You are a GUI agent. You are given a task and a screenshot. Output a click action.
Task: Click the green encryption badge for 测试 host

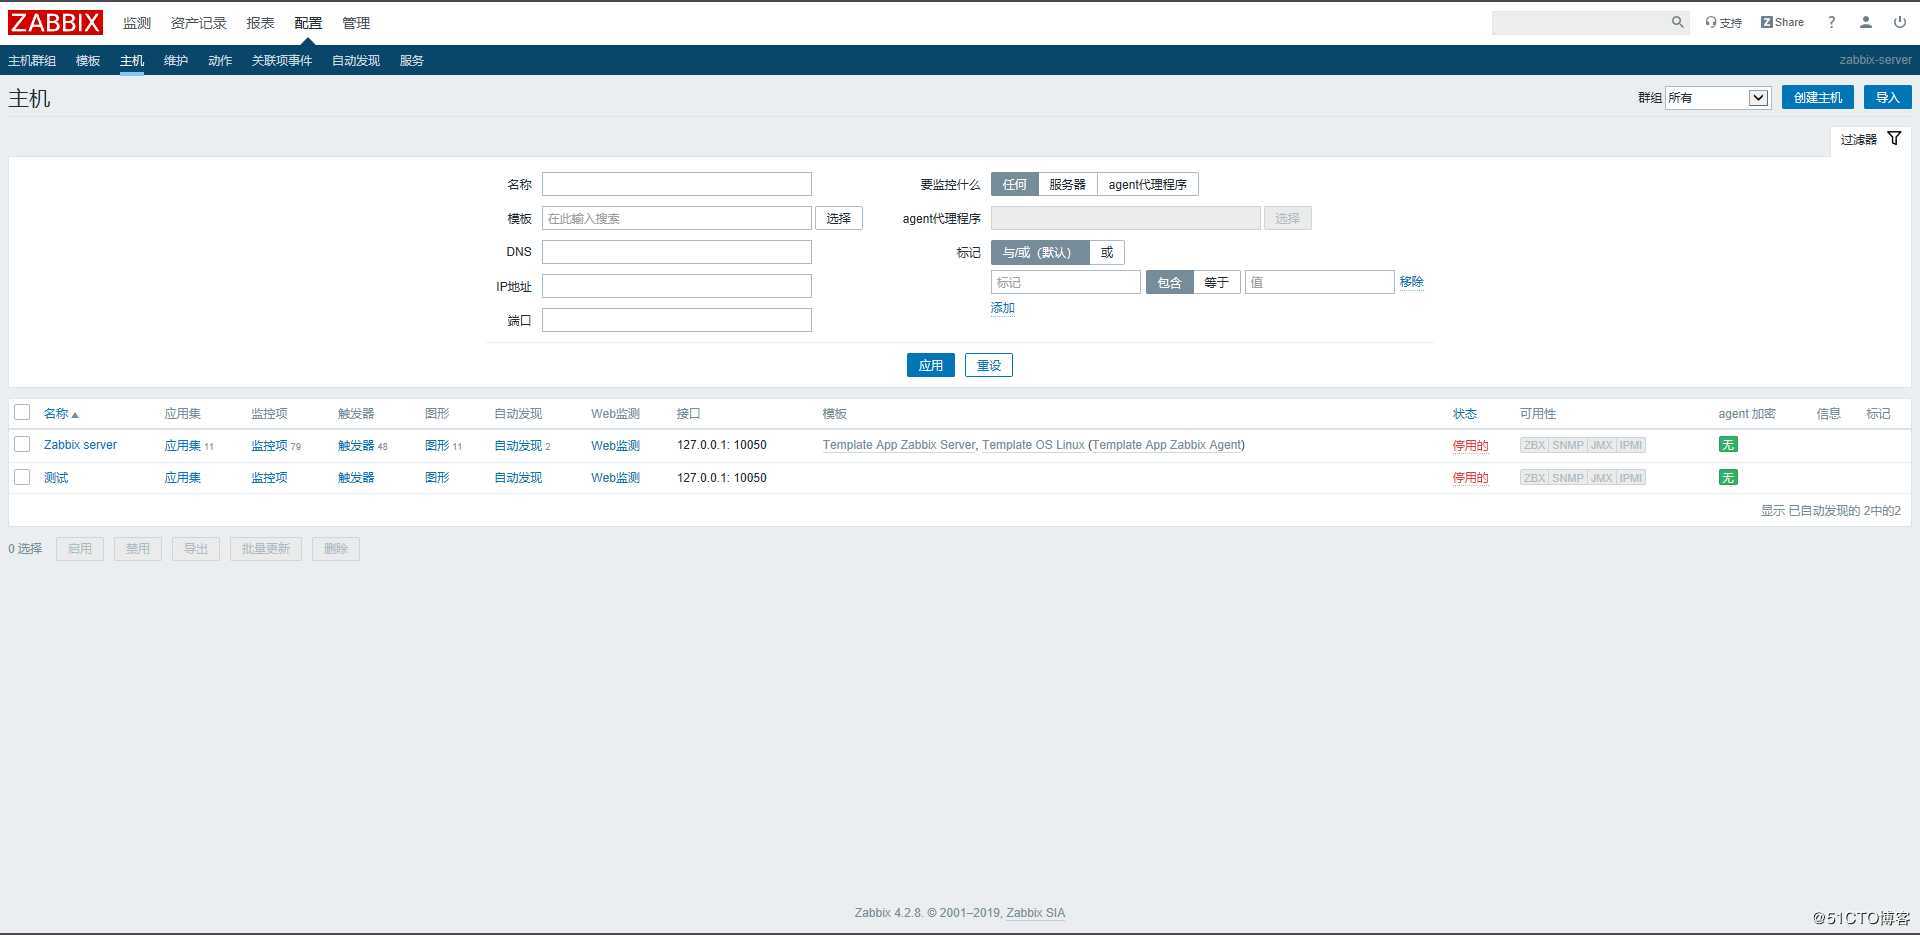coord(1728,478)
